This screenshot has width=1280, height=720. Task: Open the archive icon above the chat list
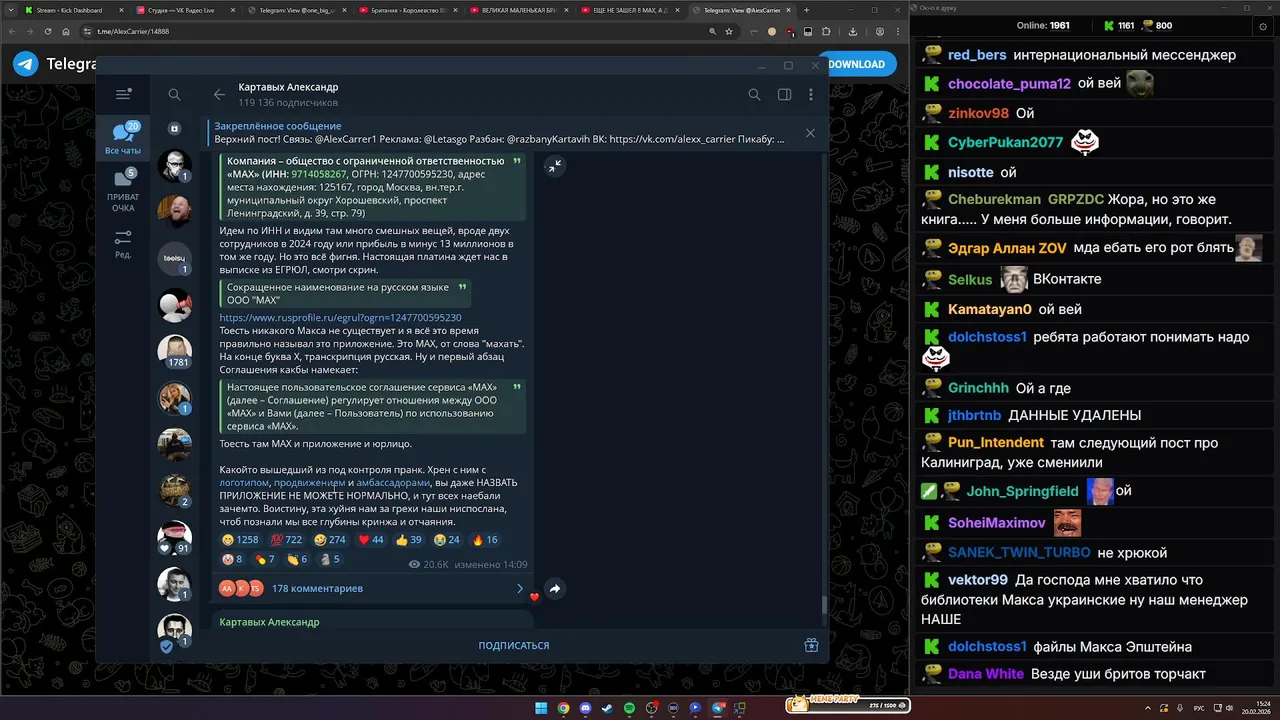point(174,128)
